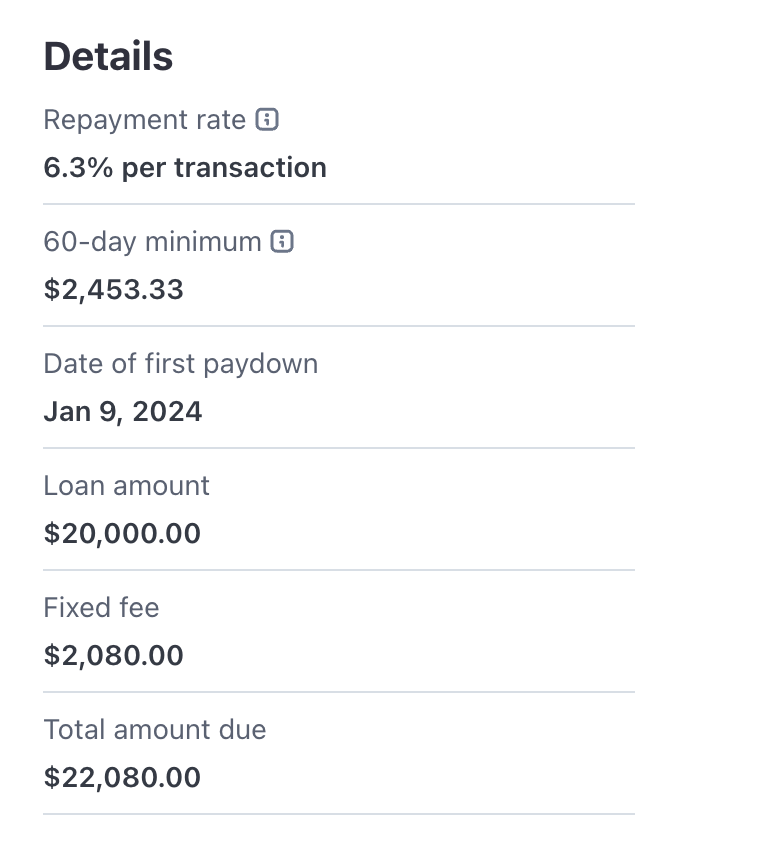The width and height of the screenshot is (768, 848).
Task: Select the 60-day minimum label text
Action: point(152,241)
